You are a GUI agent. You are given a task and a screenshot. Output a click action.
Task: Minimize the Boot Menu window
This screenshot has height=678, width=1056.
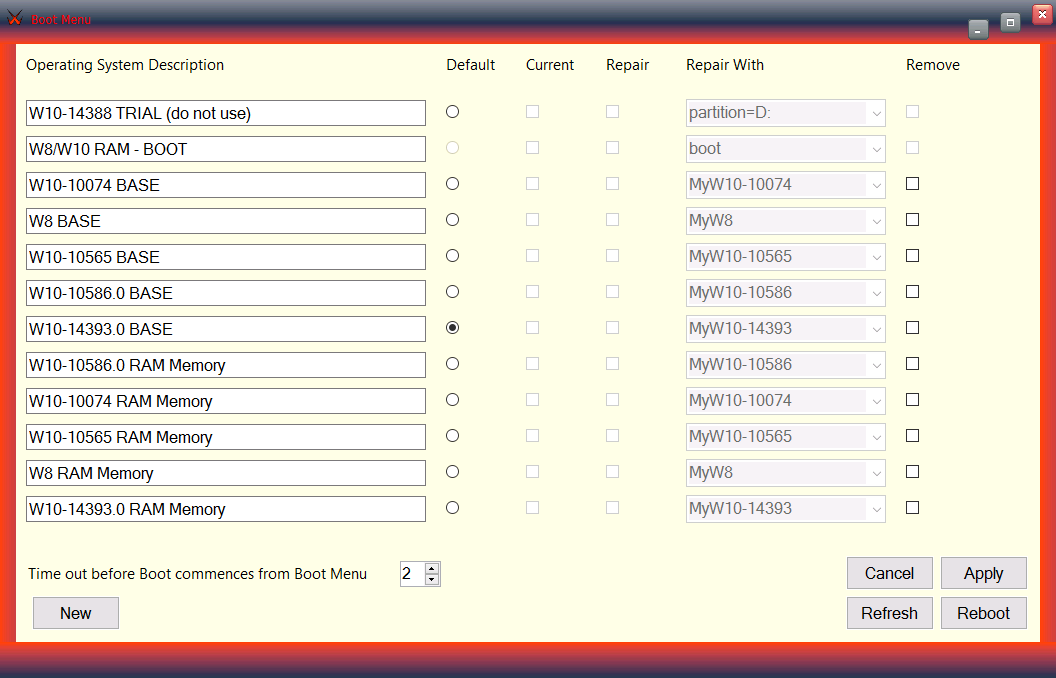tap(978, 30)
